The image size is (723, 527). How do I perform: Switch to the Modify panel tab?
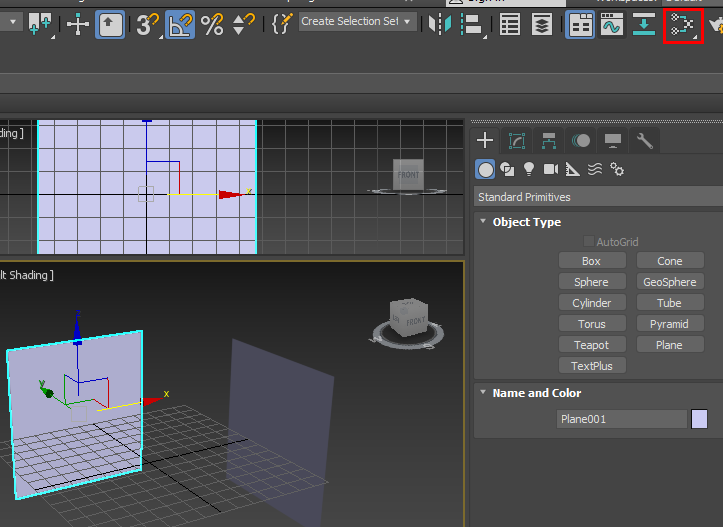click(516, 141)
